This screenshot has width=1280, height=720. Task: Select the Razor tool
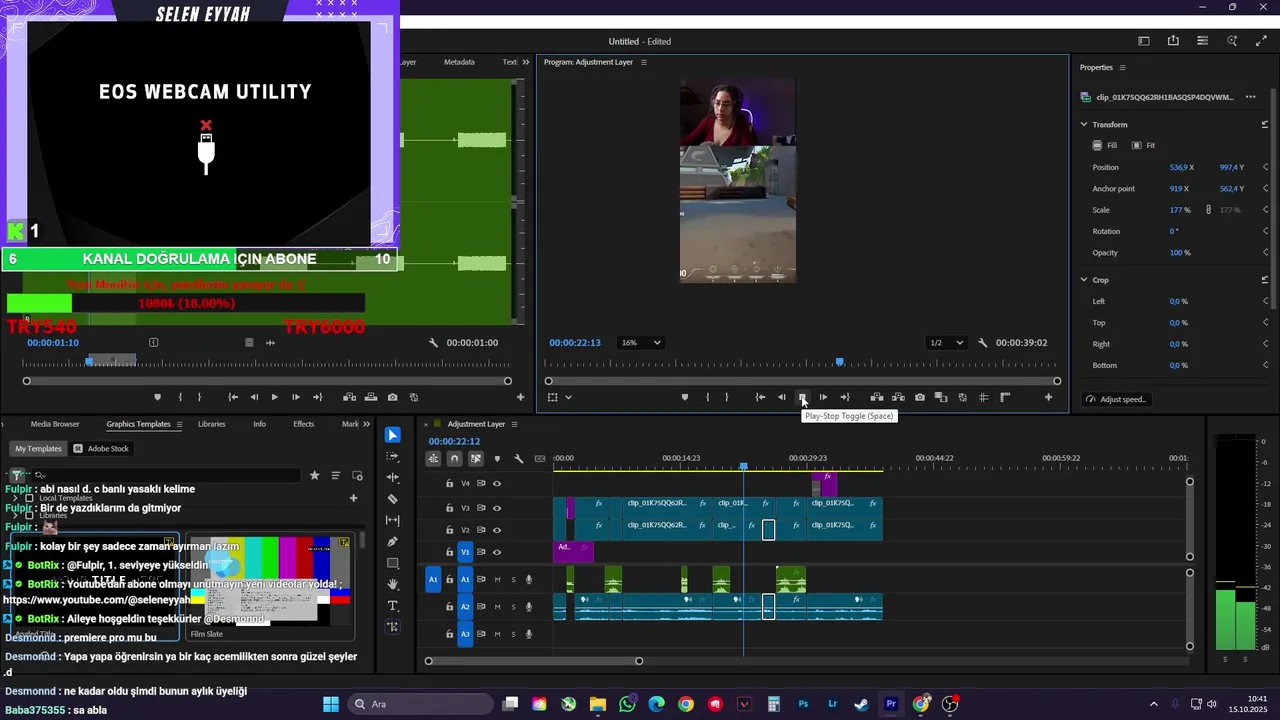[x=393, y=499]
